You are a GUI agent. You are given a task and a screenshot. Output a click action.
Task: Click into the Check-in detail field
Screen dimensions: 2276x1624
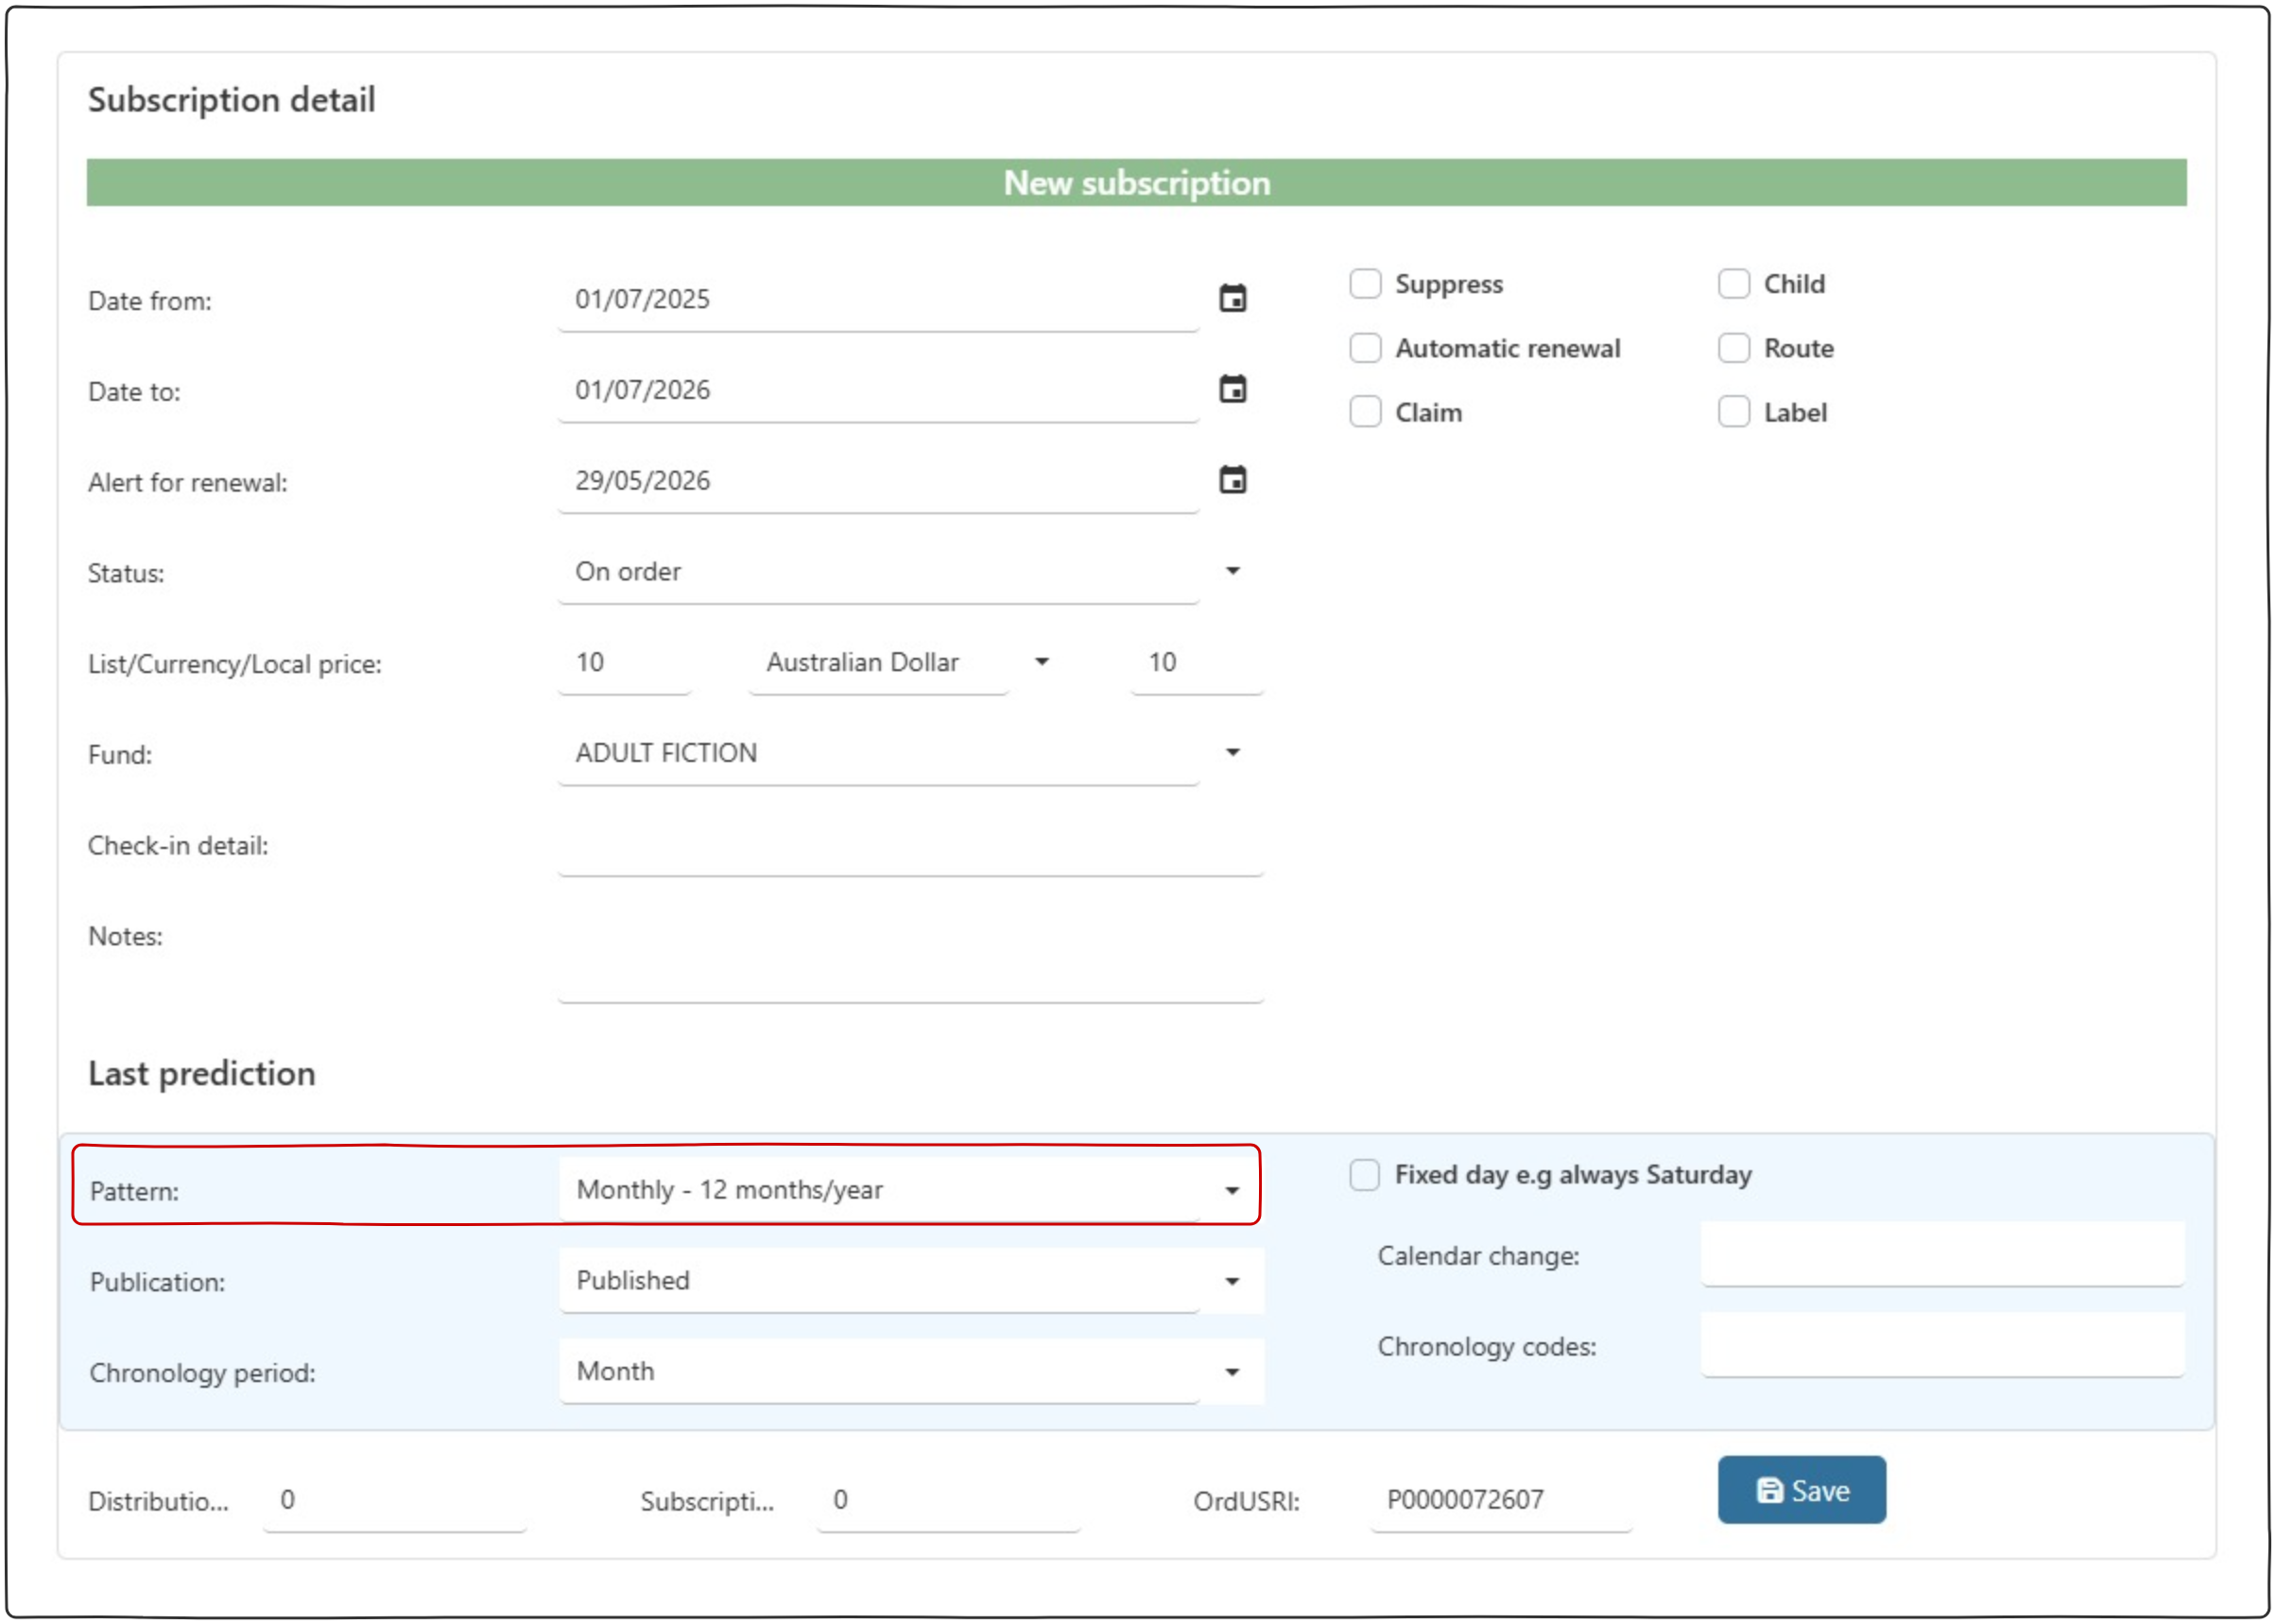click(x=910, y=848)
